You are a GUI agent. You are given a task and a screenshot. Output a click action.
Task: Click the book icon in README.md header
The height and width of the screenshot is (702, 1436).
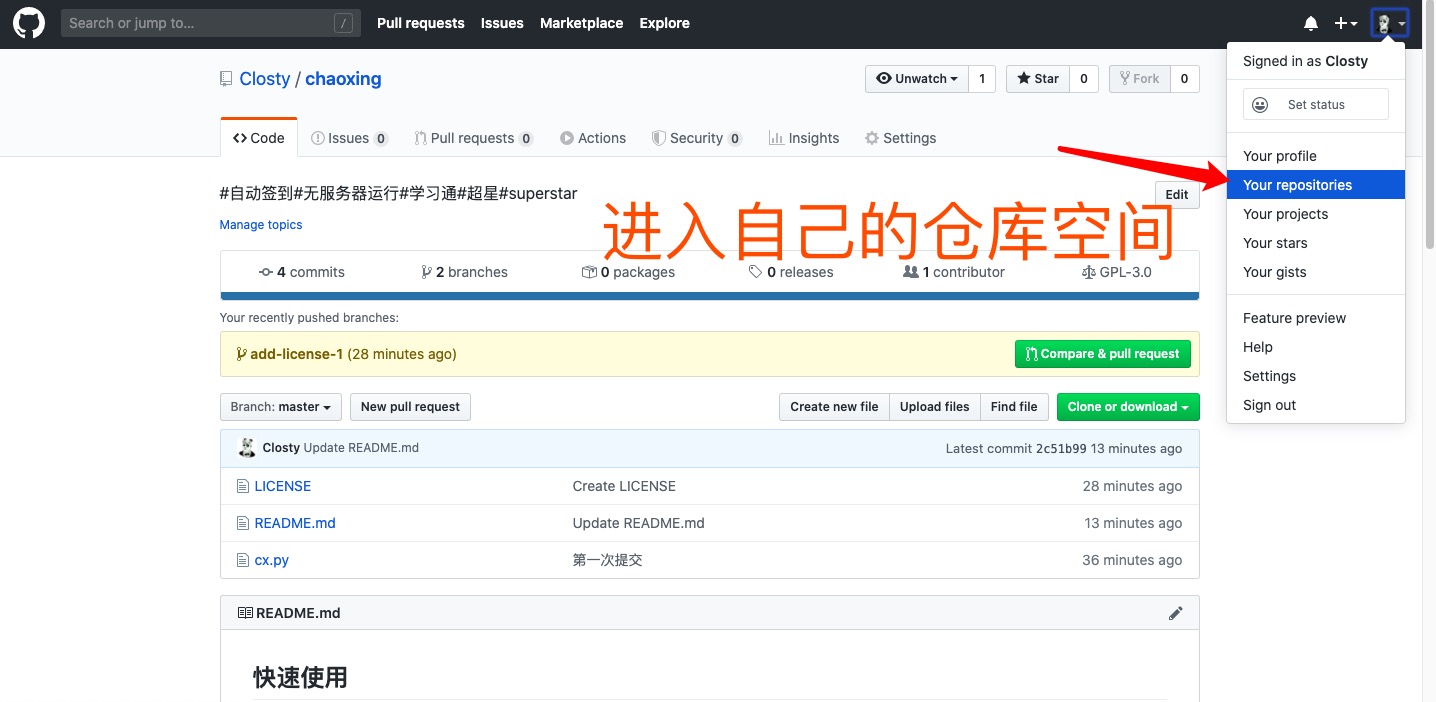click(245, 613)
